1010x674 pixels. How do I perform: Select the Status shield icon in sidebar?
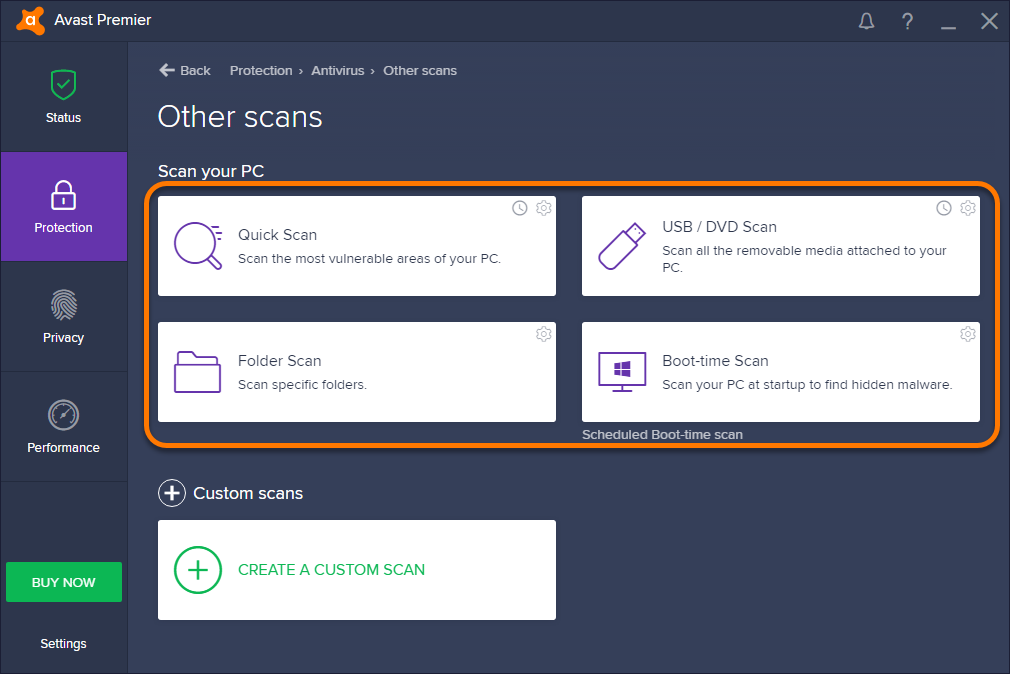[x=63, y=84]
